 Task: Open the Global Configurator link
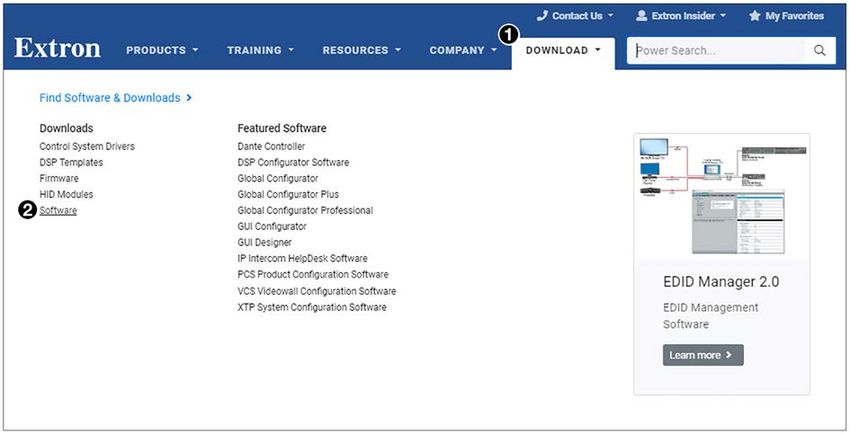click(x=278, y=178)
